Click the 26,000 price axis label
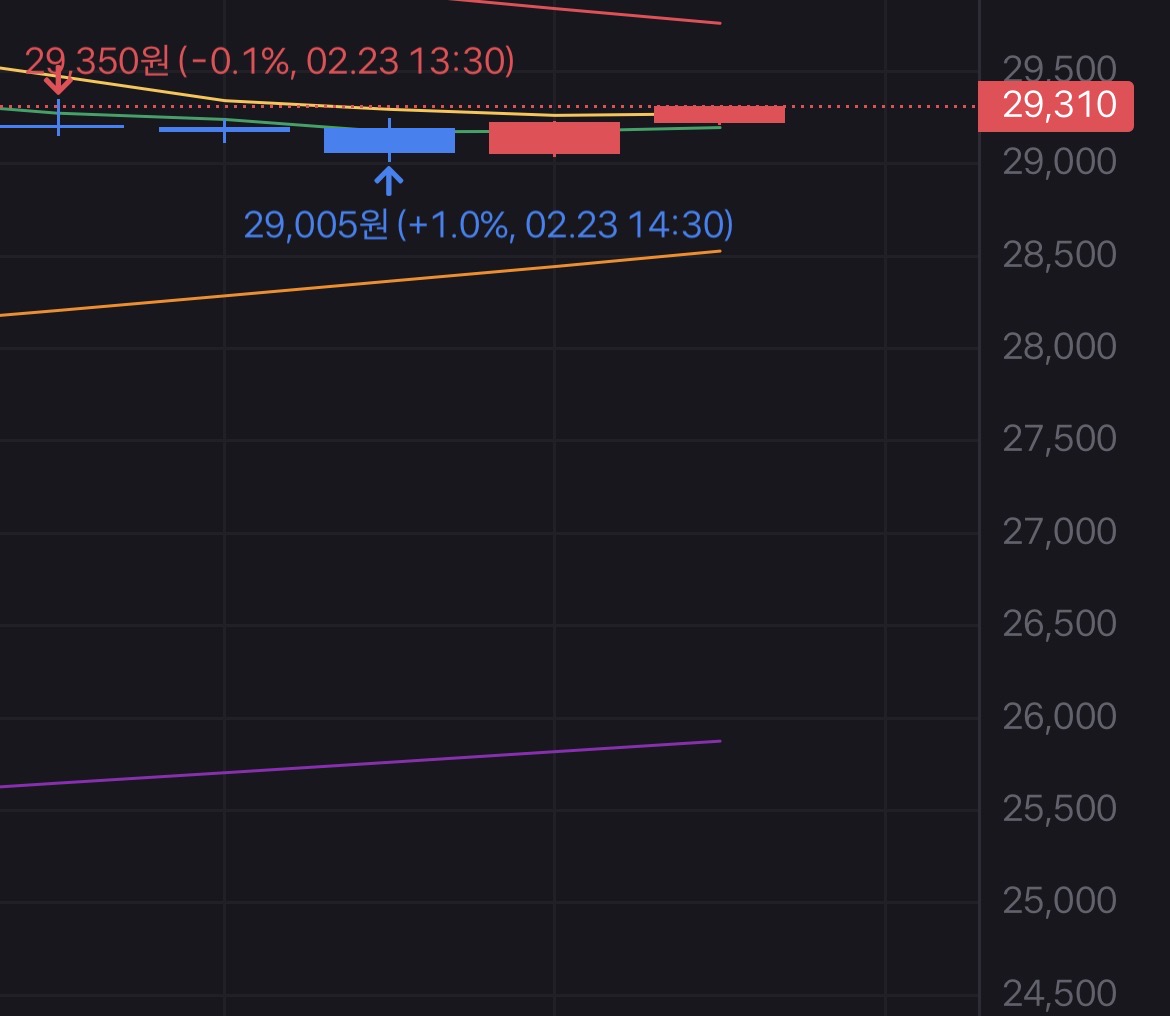Viewport: 1170px width, 1016px height. click(1059, 716)
